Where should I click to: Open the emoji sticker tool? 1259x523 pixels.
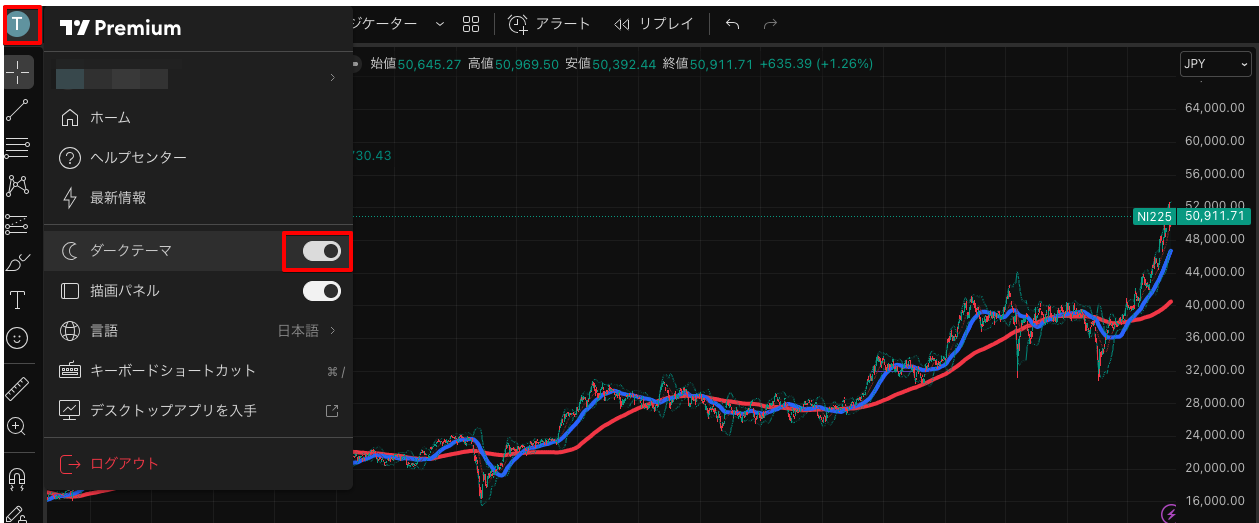18,338
